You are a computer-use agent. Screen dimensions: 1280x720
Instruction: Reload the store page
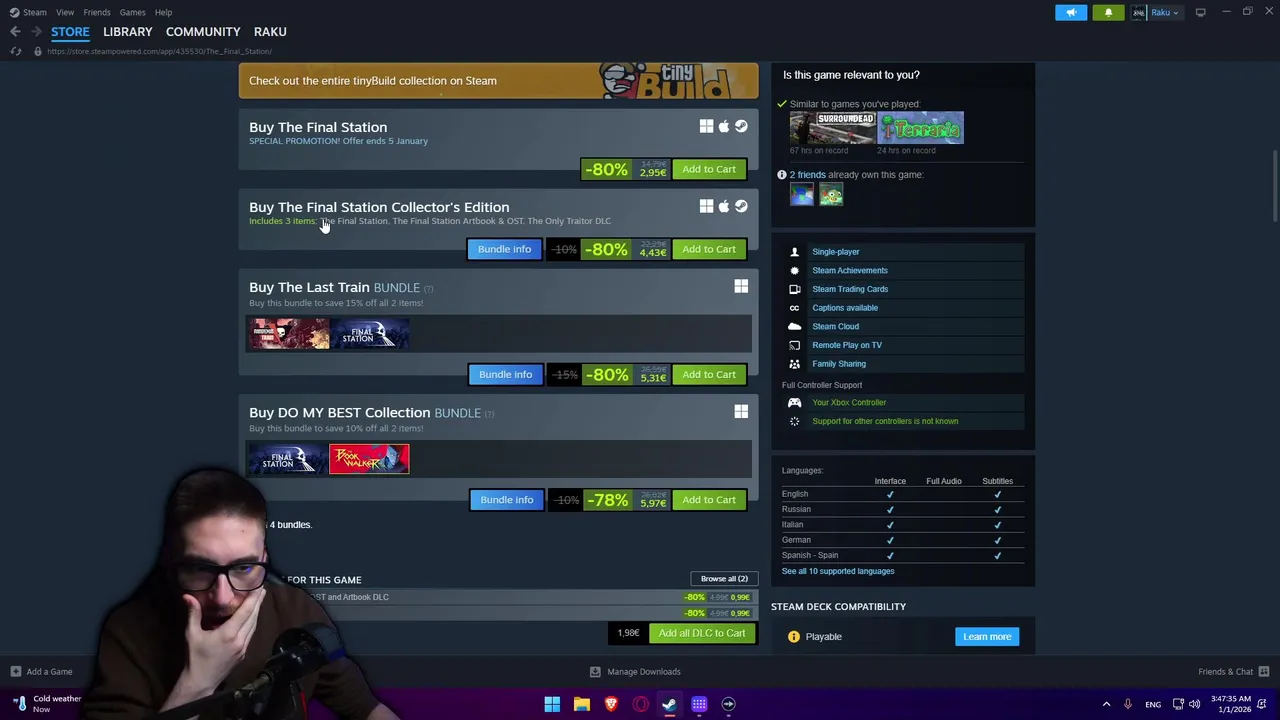pos(15,51)
